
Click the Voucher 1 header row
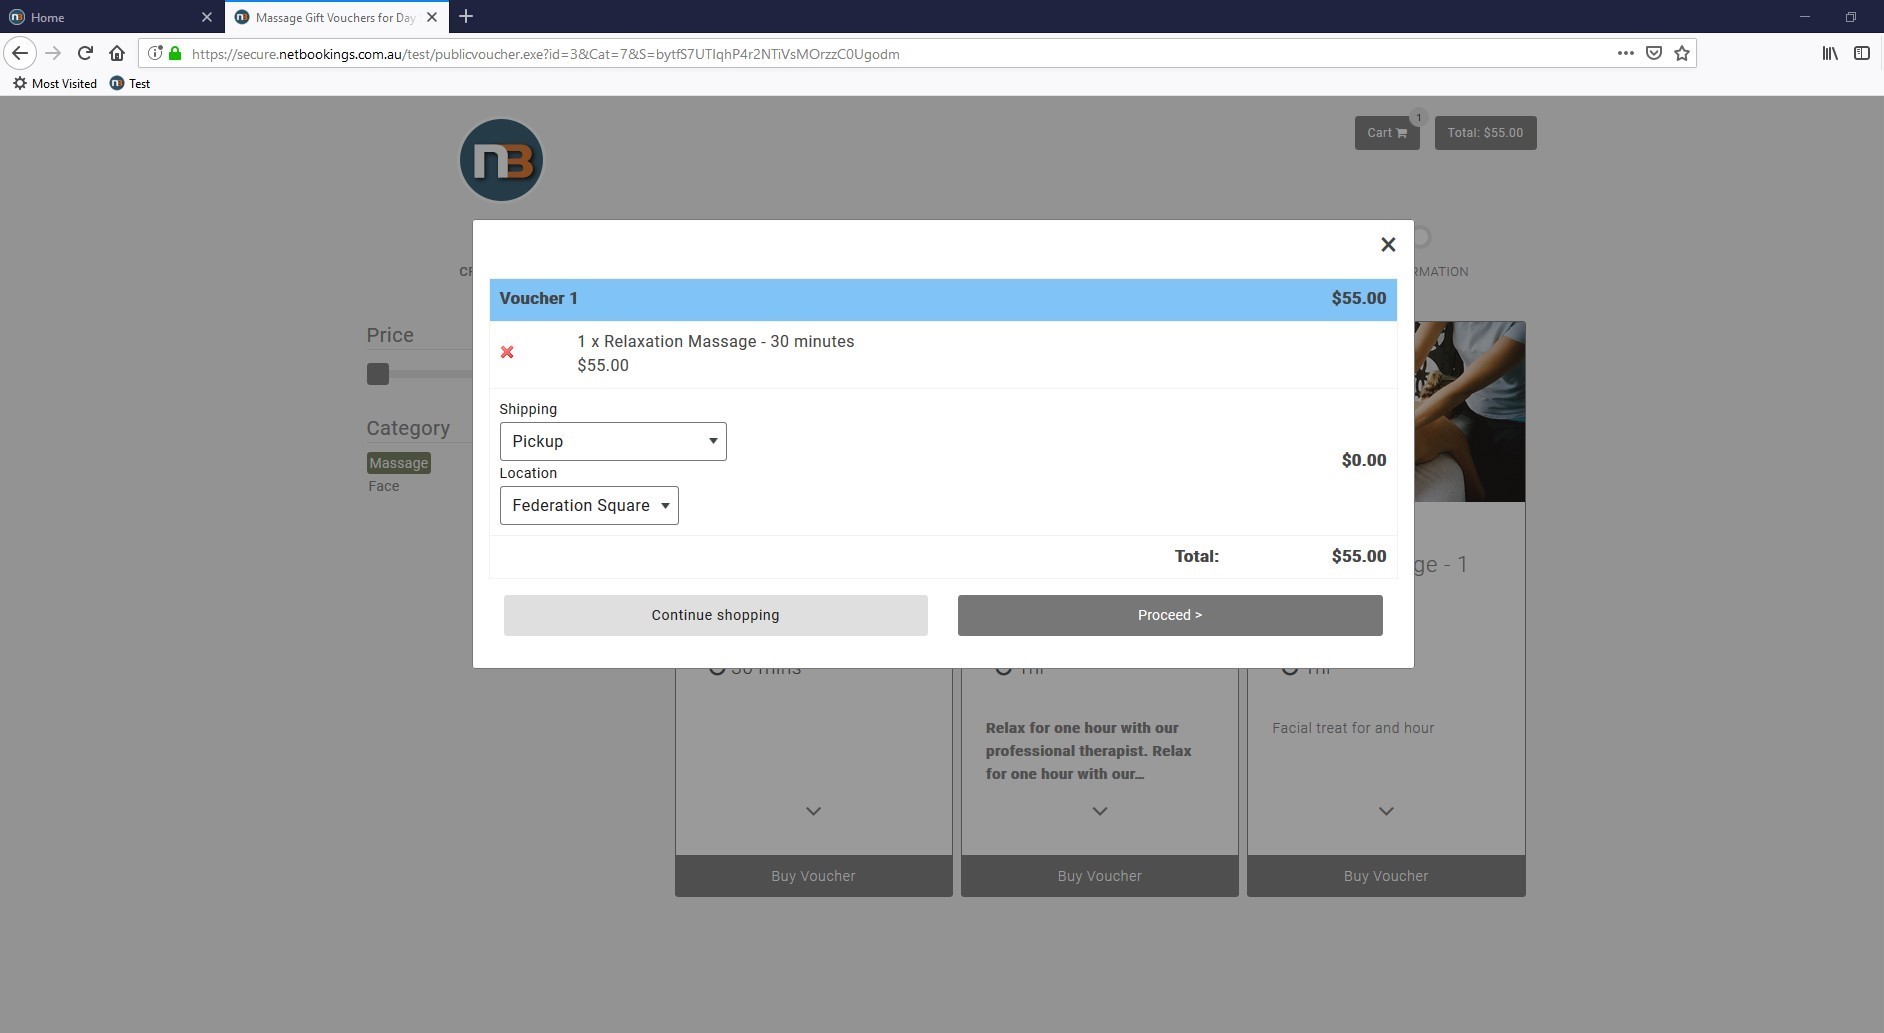click(x=943, y=299)
